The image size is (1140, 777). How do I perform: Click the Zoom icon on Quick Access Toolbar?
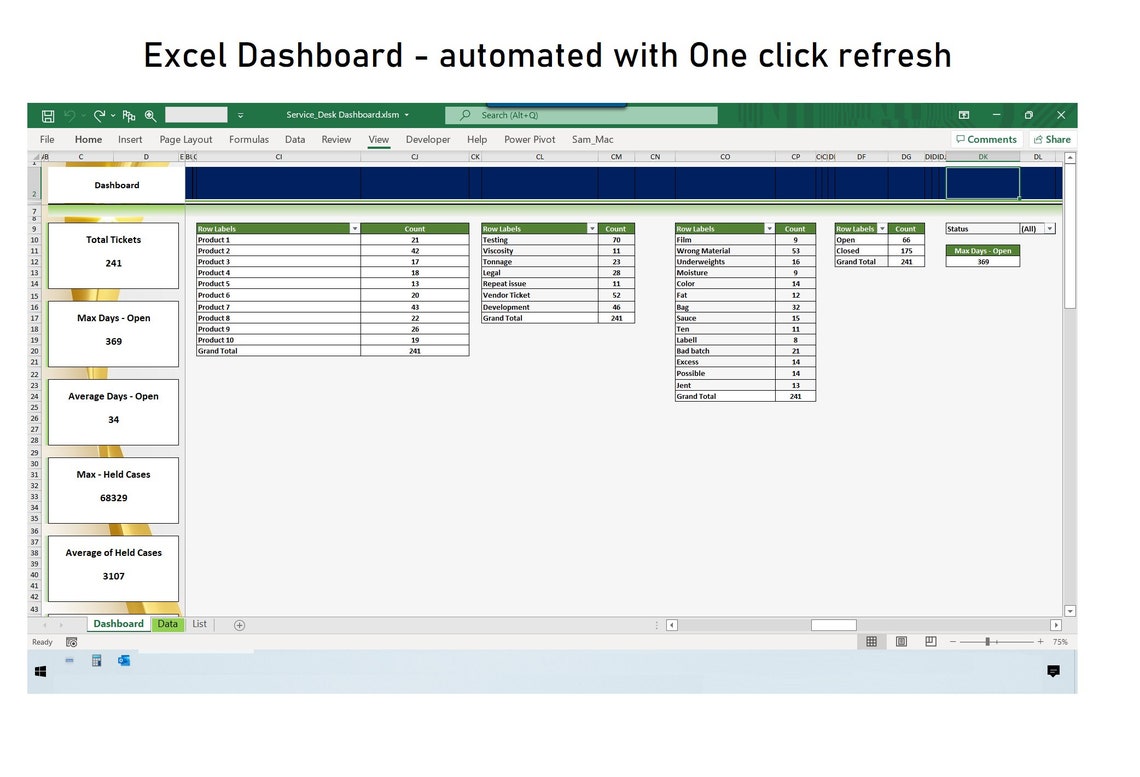click(x=150, y=115)
